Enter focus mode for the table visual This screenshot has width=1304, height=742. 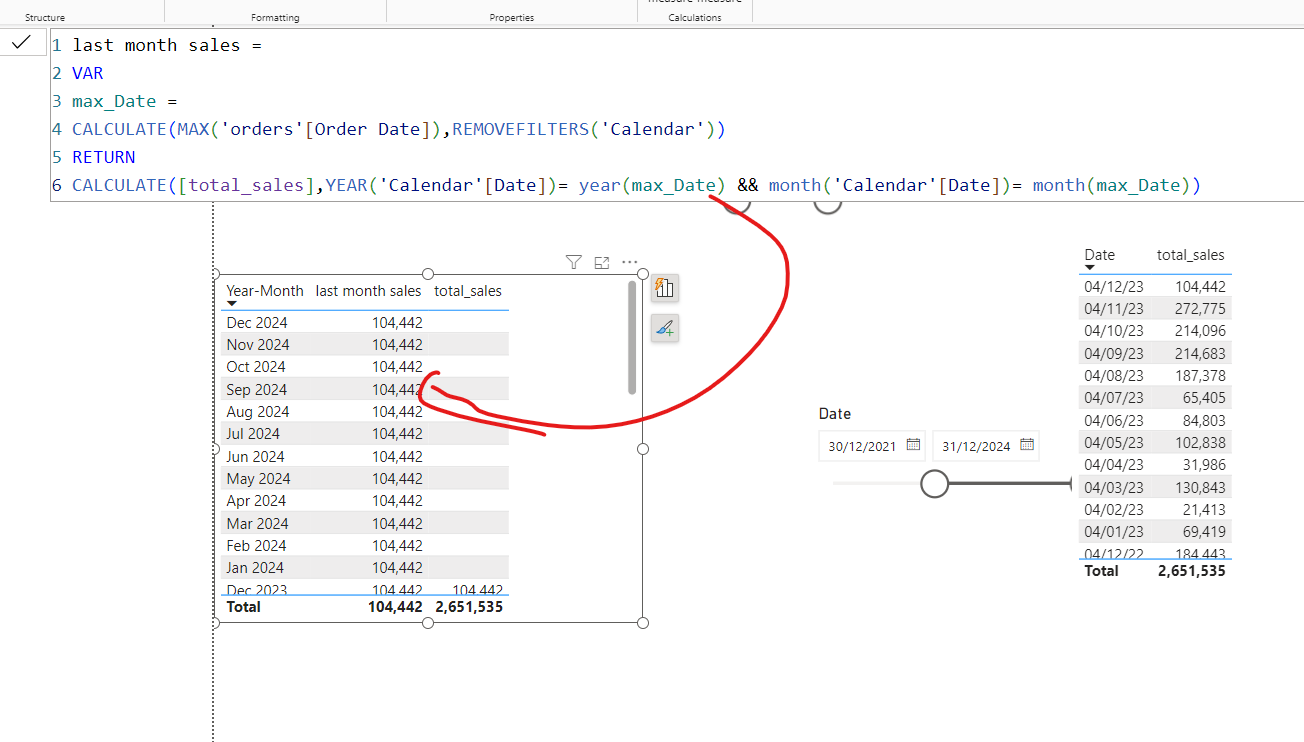tap(601, 262)
